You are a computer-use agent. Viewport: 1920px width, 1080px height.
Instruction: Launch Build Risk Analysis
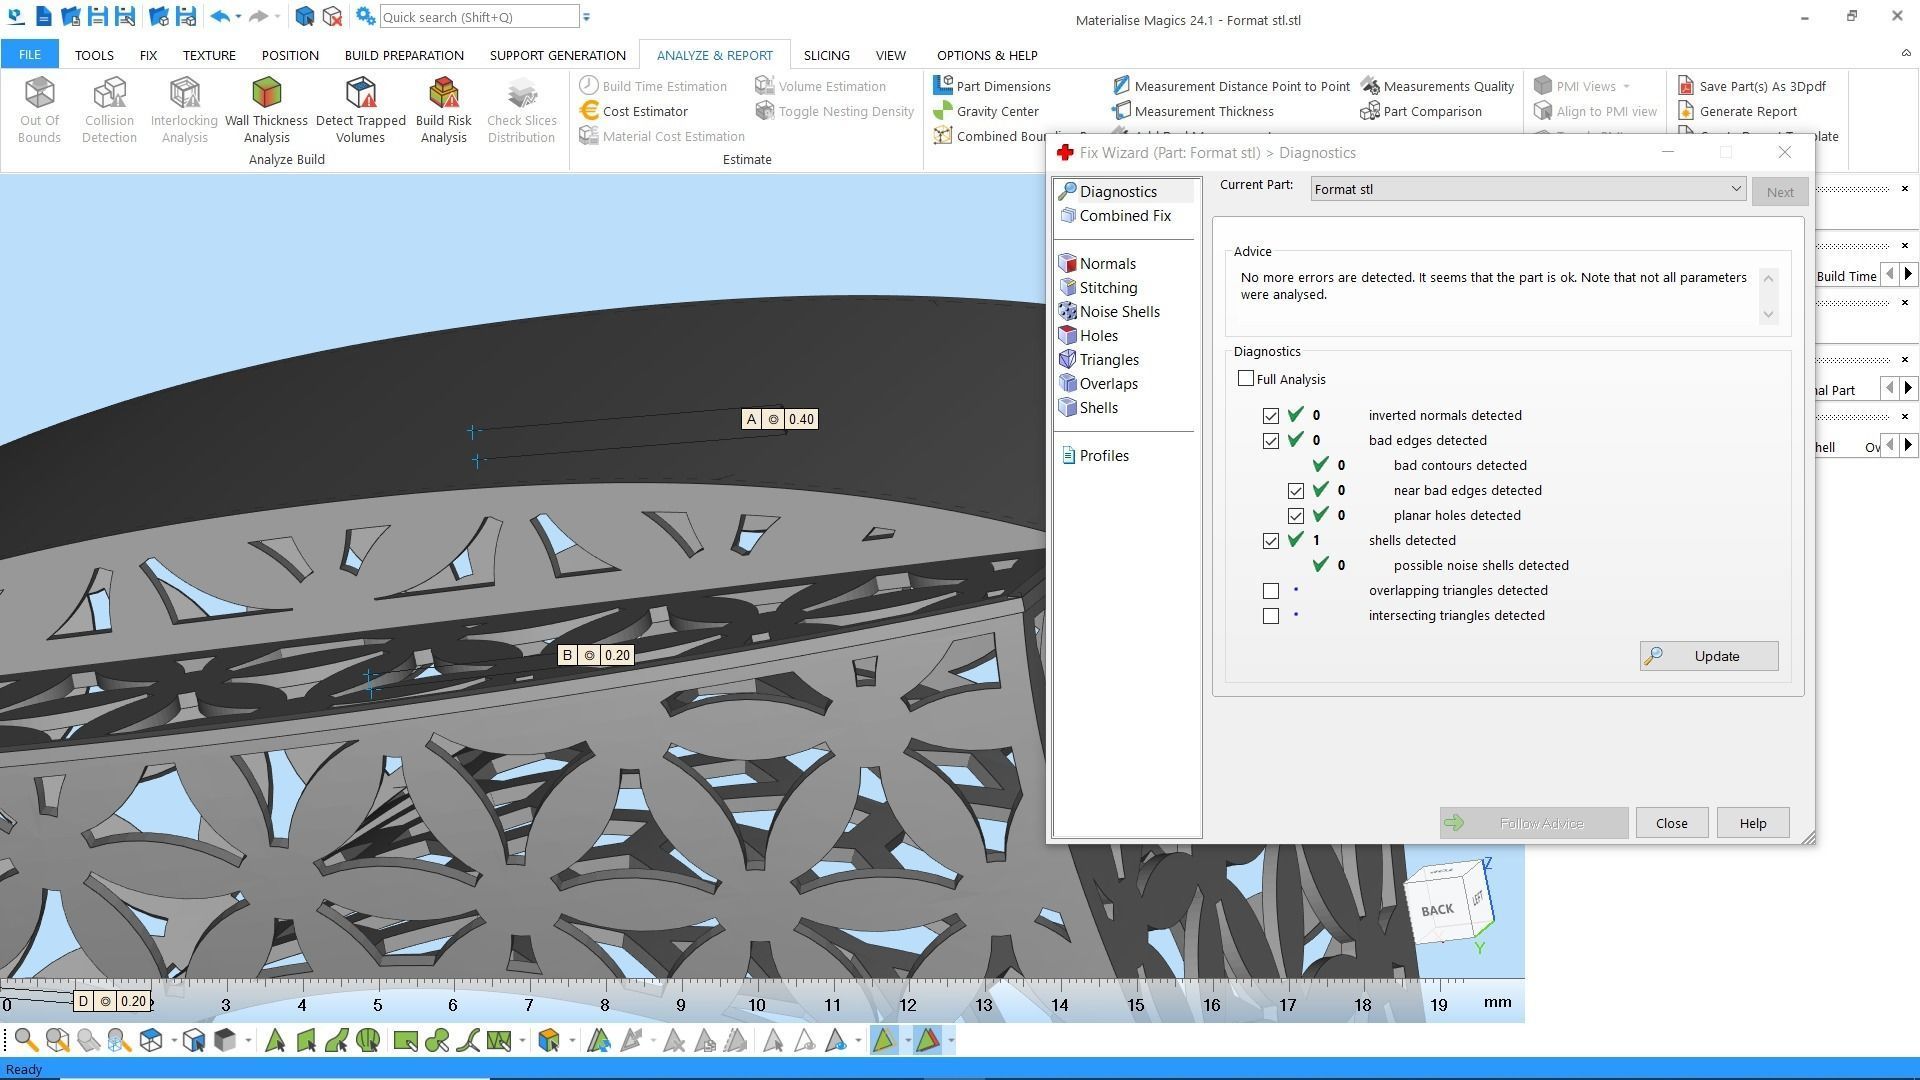point(443,109)
